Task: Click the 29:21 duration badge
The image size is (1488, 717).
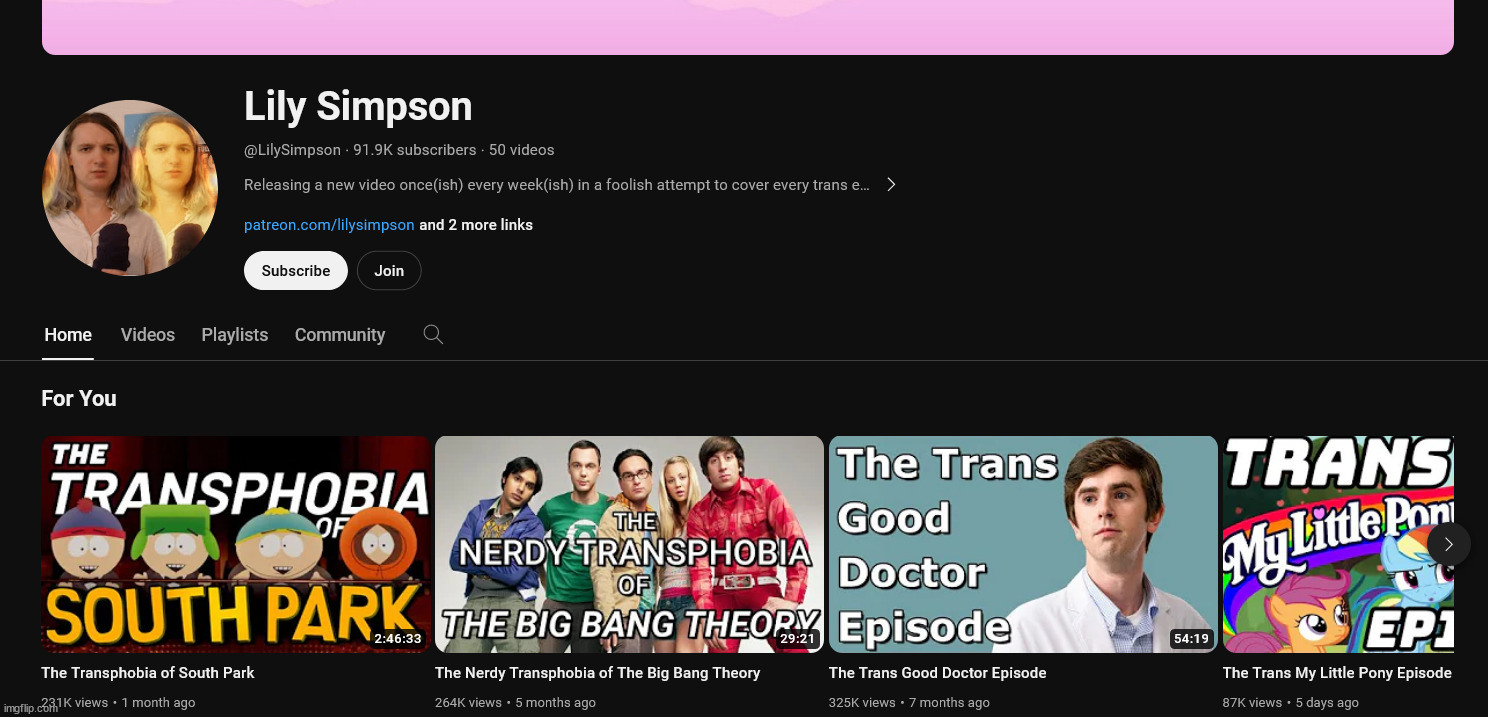Action: coord(797,638)
